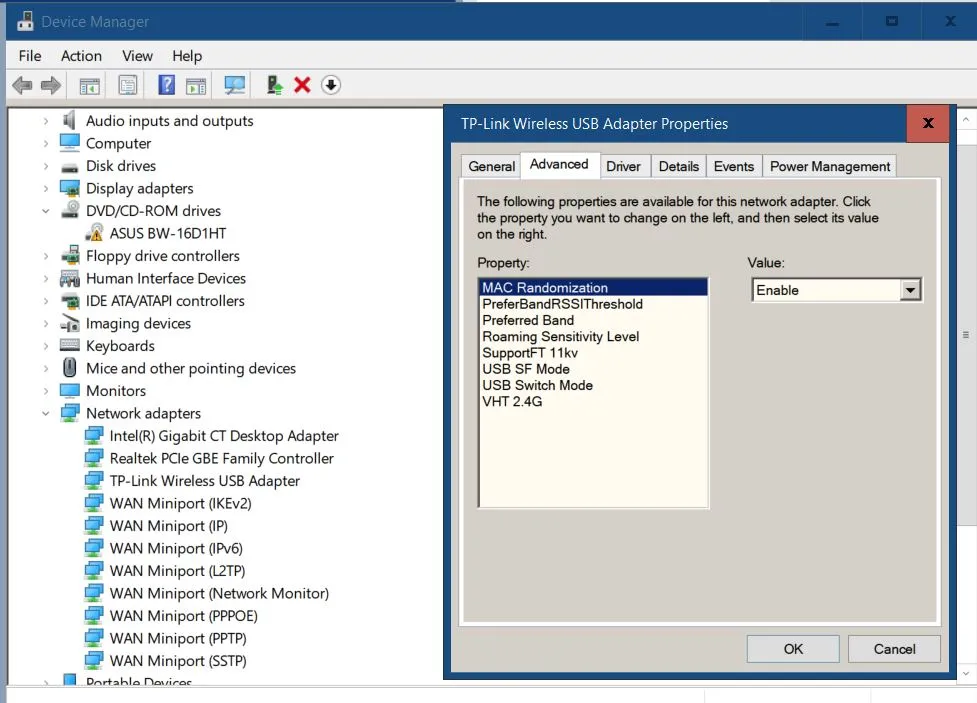This screenshot has height=703, width=977.
Task: Select WAN Miniport (IKEv2)
Action: (180, 503)
